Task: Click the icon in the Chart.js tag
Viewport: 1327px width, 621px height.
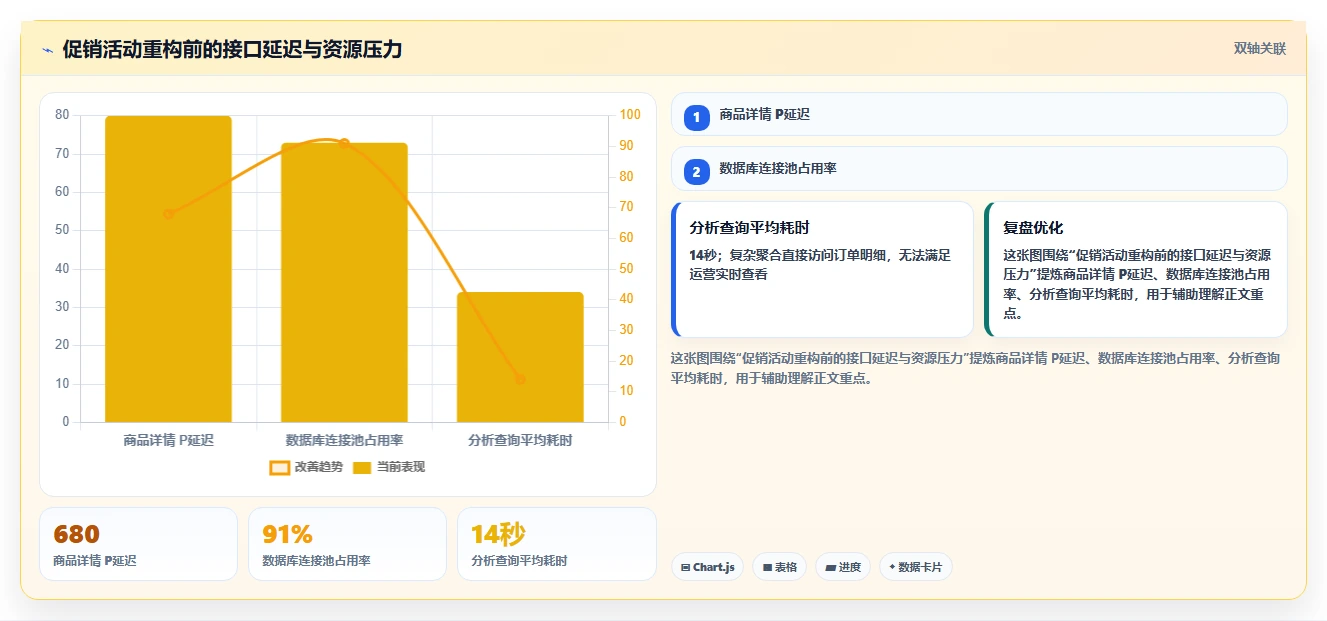Action: click(685, 567)
